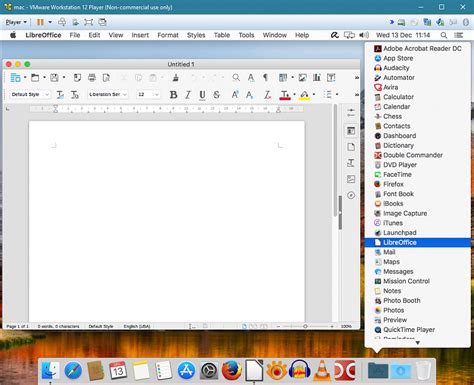Click the Page 1 of 1 status field
Image resolution: width=474 pixels, height=385 pixels.
click(18, 326)
